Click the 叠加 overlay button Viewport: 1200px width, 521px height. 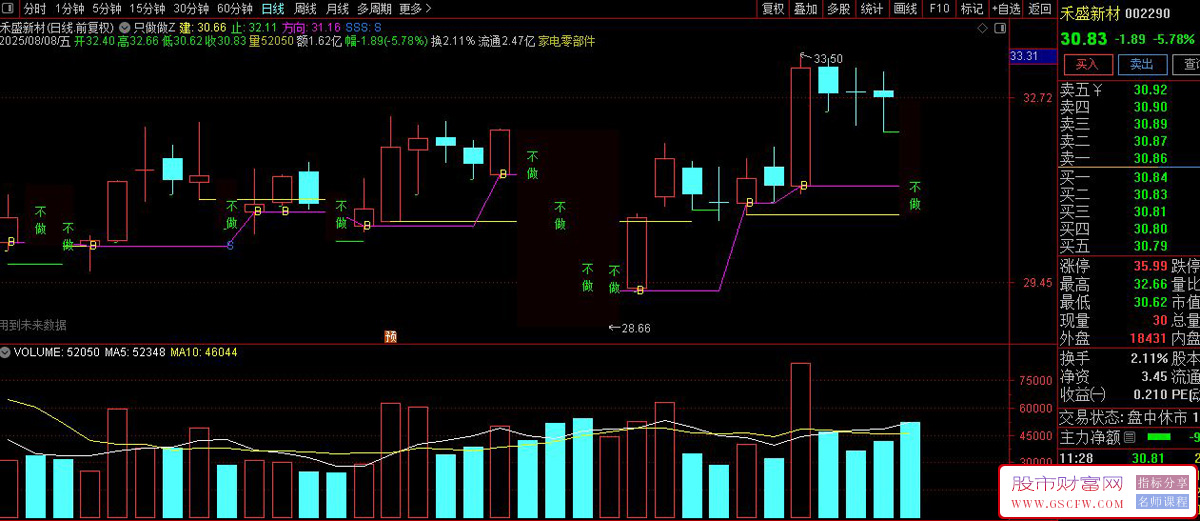[805, 8]
